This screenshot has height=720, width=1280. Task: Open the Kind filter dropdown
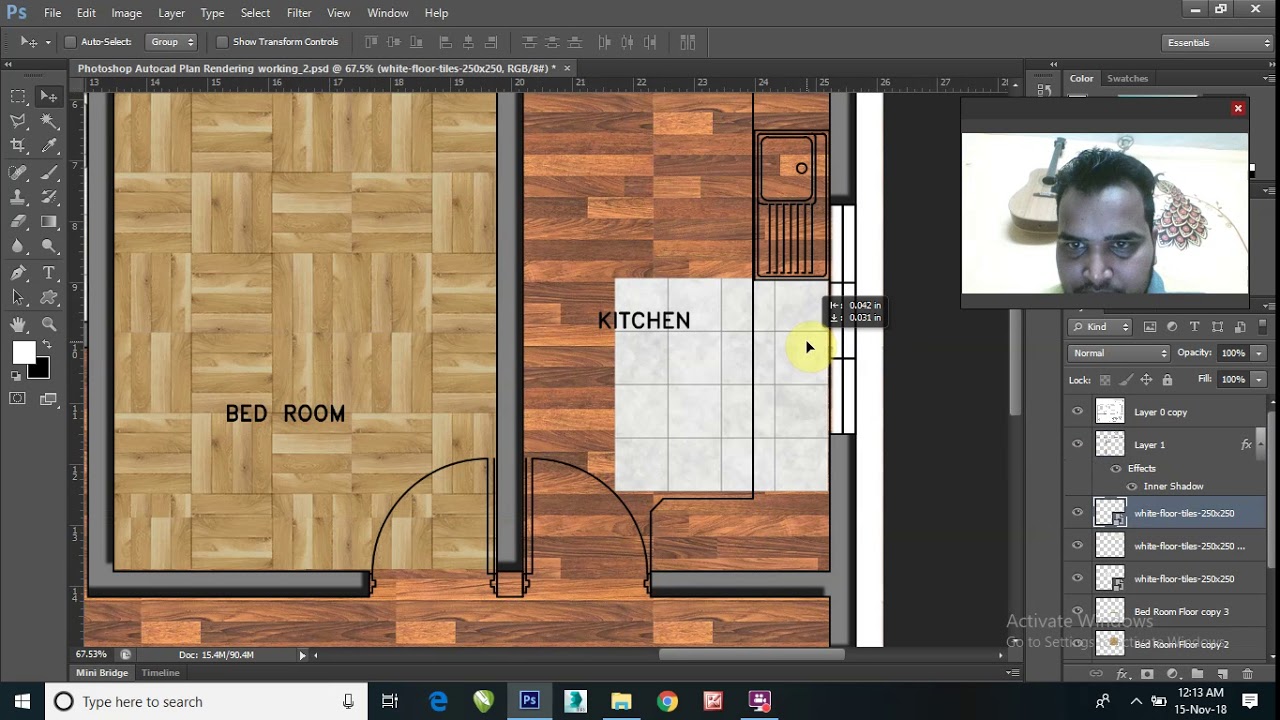(1100, 327)
